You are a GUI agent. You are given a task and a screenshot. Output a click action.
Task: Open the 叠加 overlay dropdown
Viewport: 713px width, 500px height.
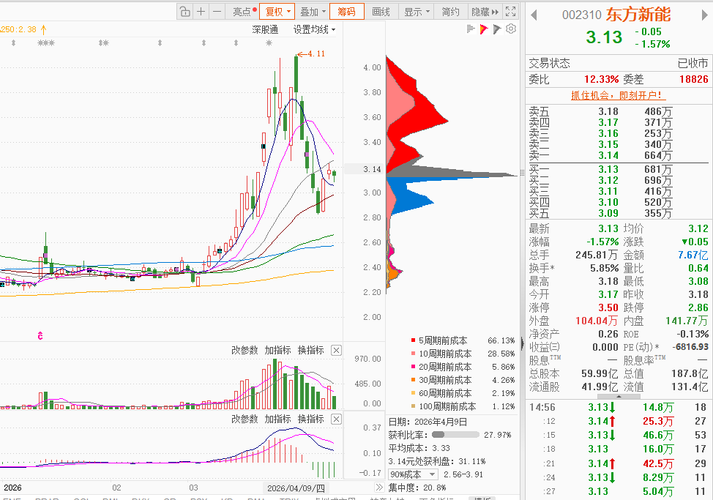[x=313, y=12]
